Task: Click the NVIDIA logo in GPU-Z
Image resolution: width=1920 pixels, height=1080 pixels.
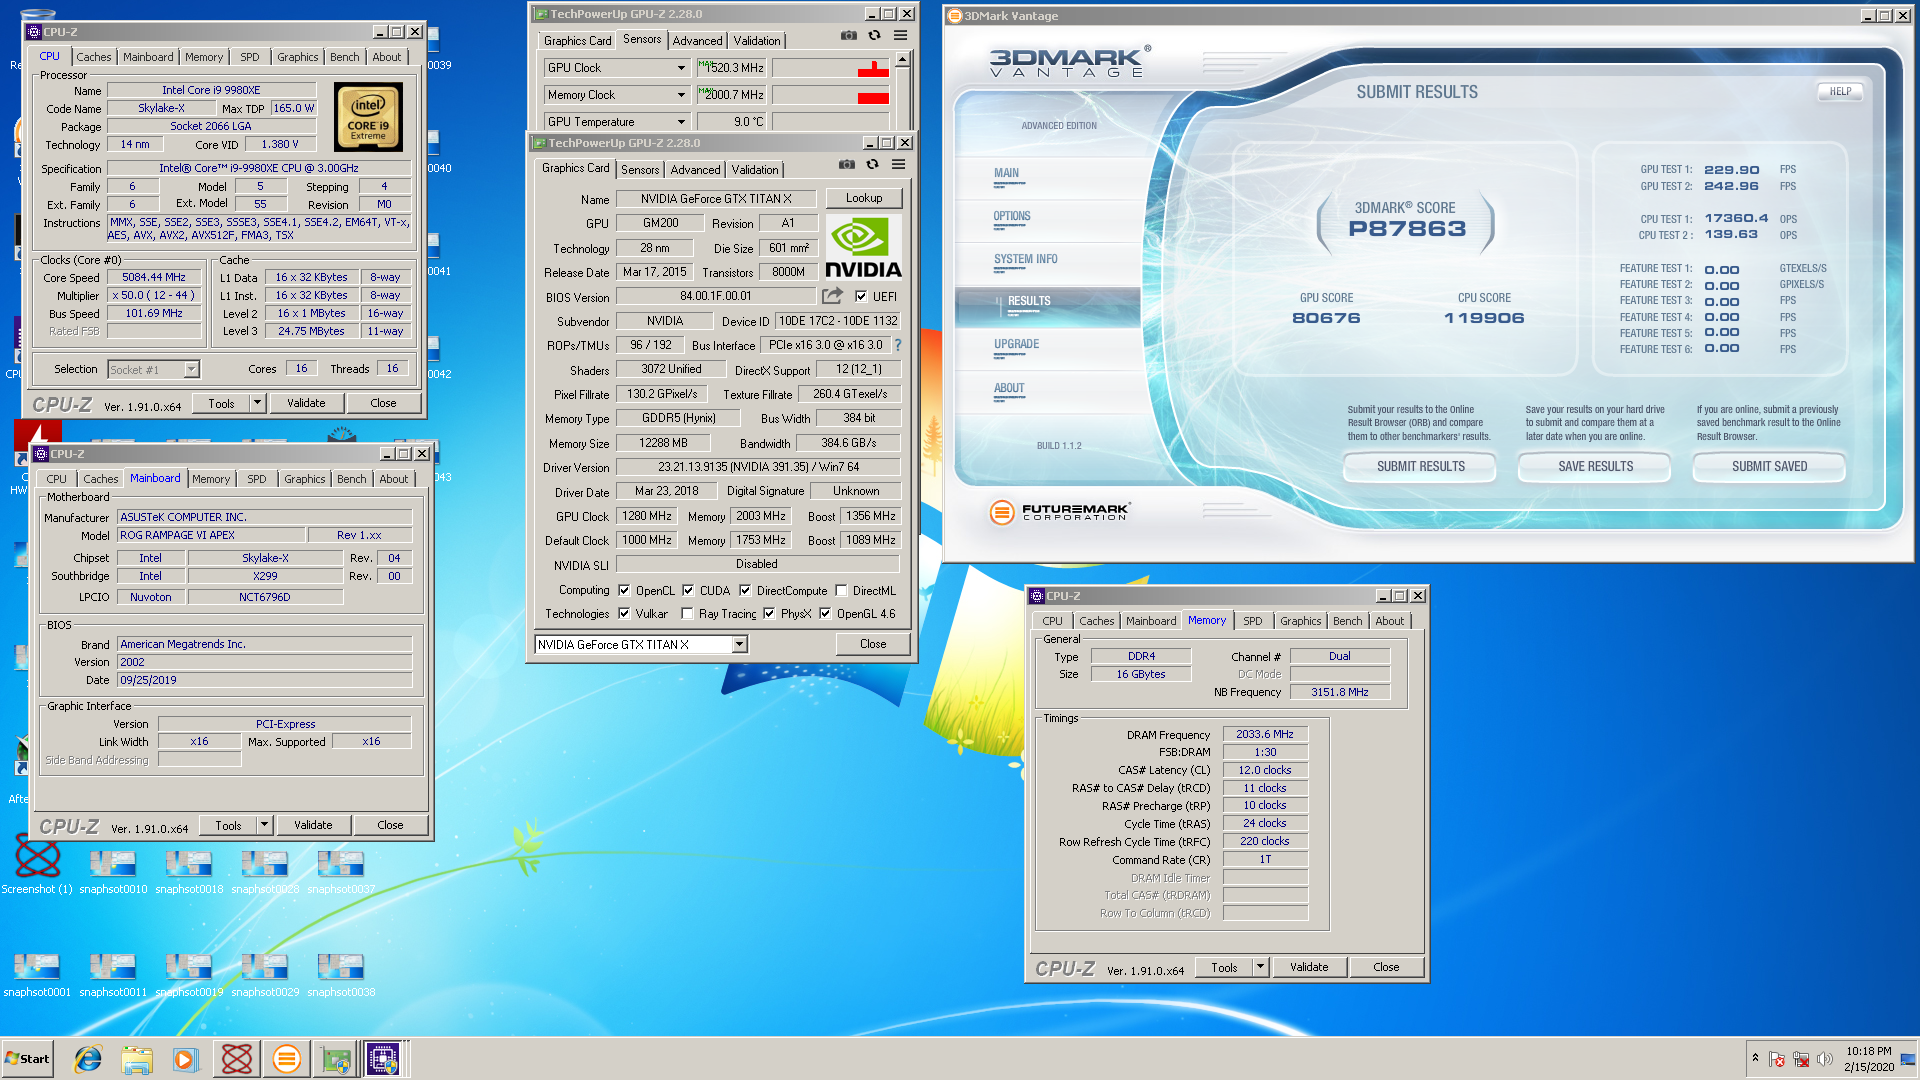Action: [x=863, y=247]
